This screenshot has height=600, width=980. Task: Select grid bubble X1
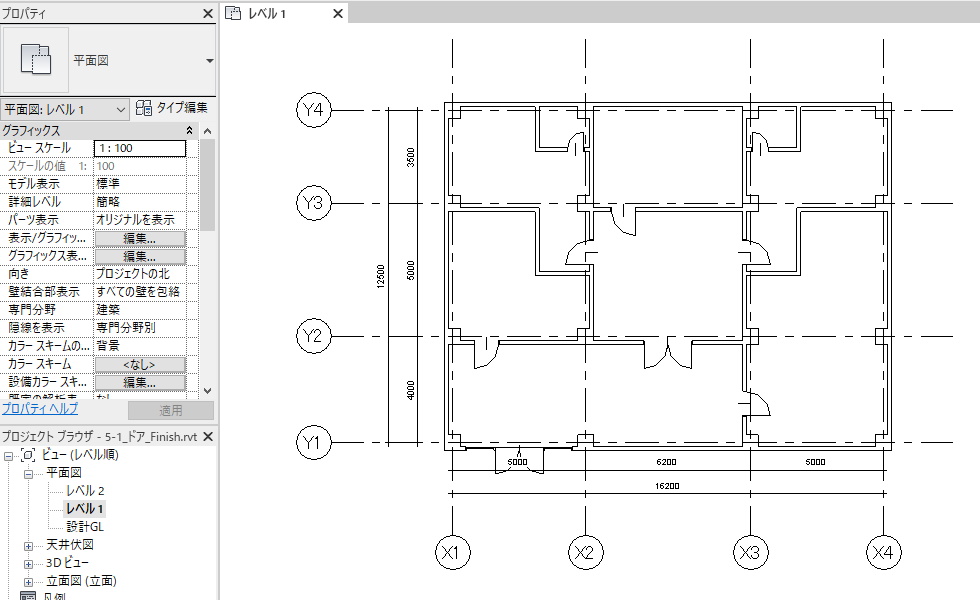(452, 552)
